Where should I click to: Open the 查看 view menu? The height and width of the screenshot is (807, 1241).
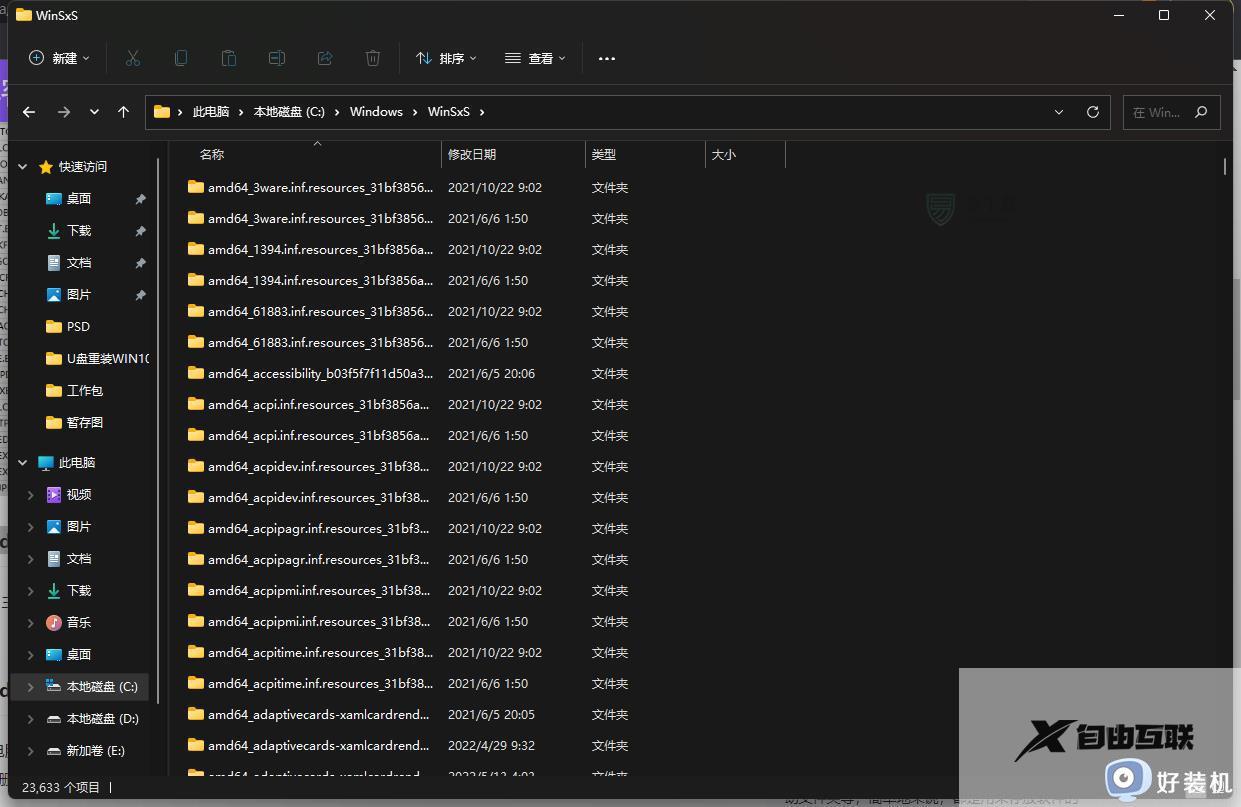point(535,58)
